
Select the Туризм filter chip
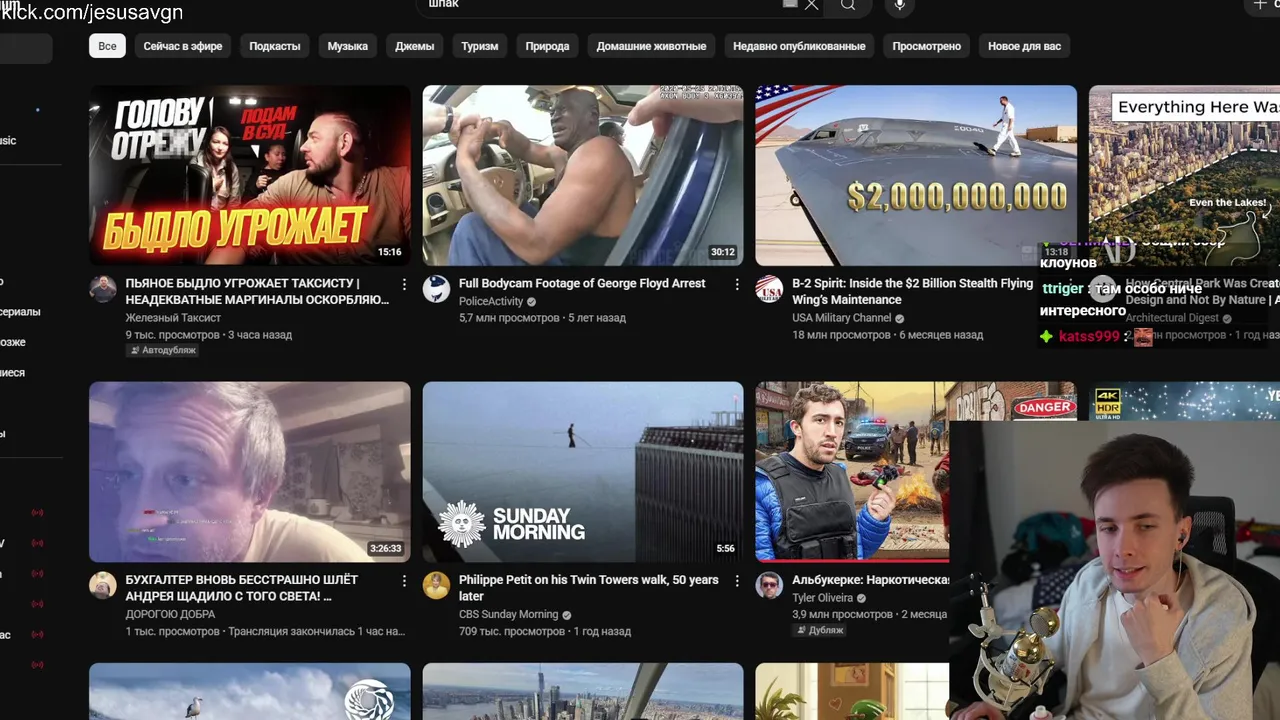480,46
